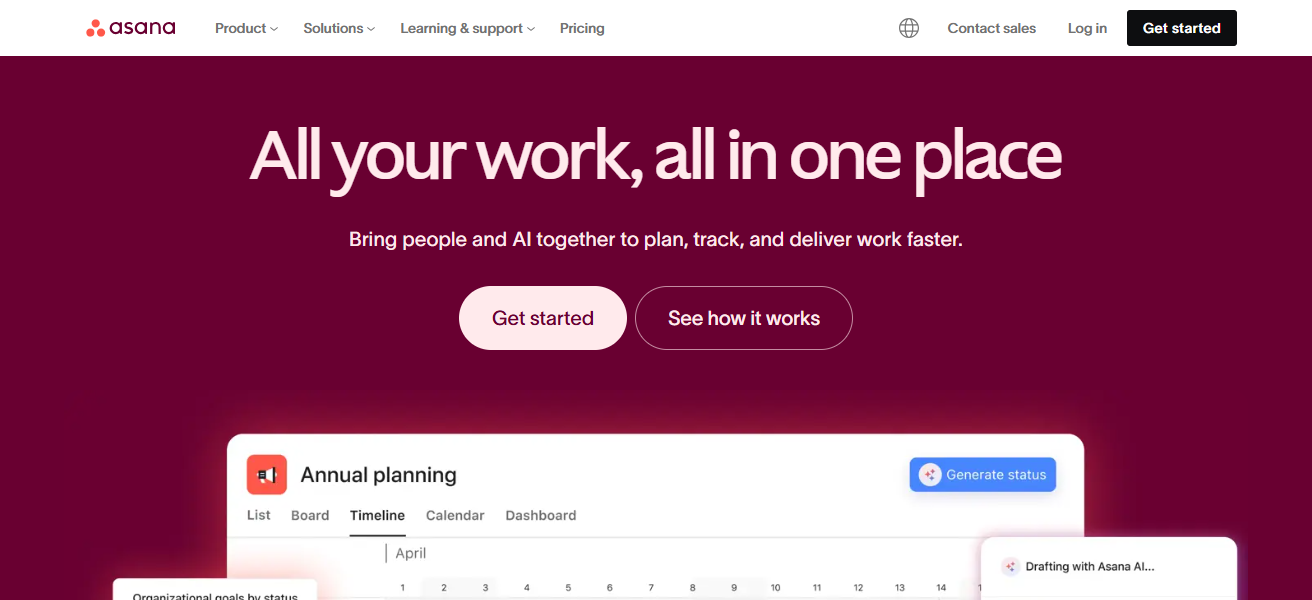
Task: Click the pink Get started hero button
Action: (543, 318)
